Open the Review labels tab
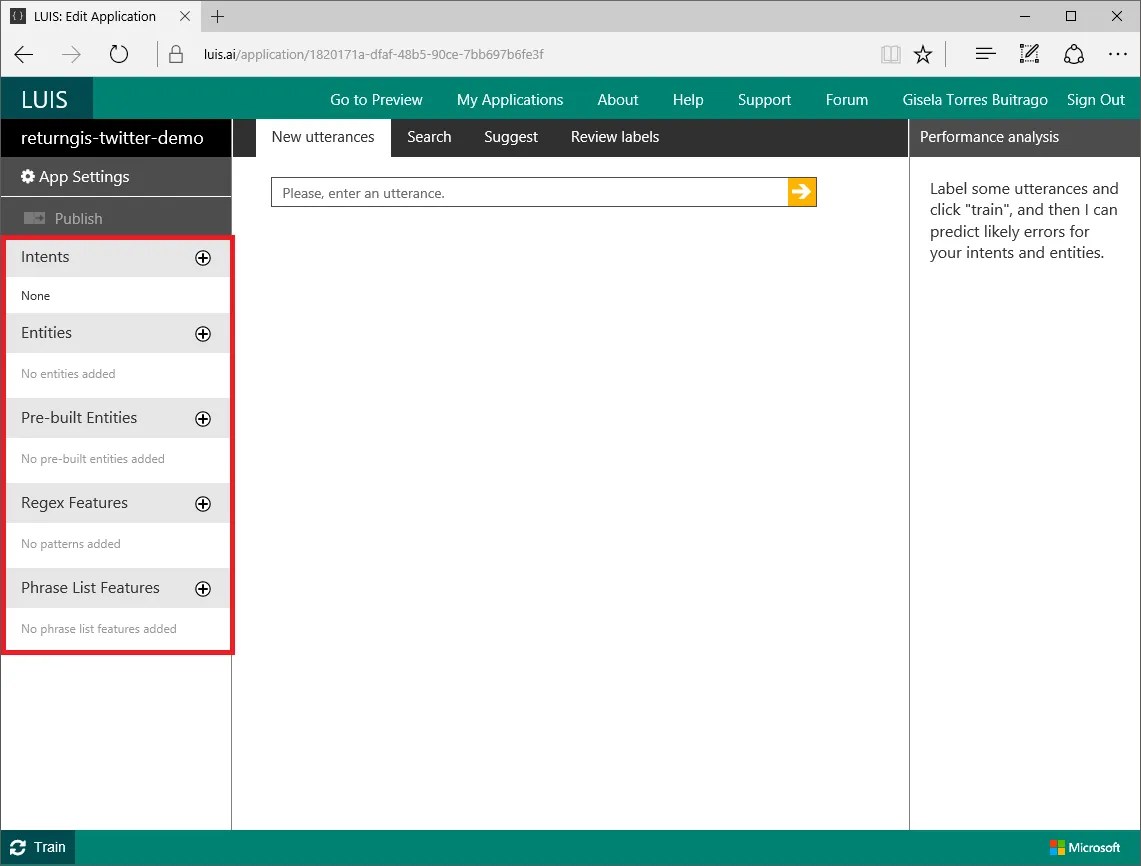1141x866 pixels. 615,137
